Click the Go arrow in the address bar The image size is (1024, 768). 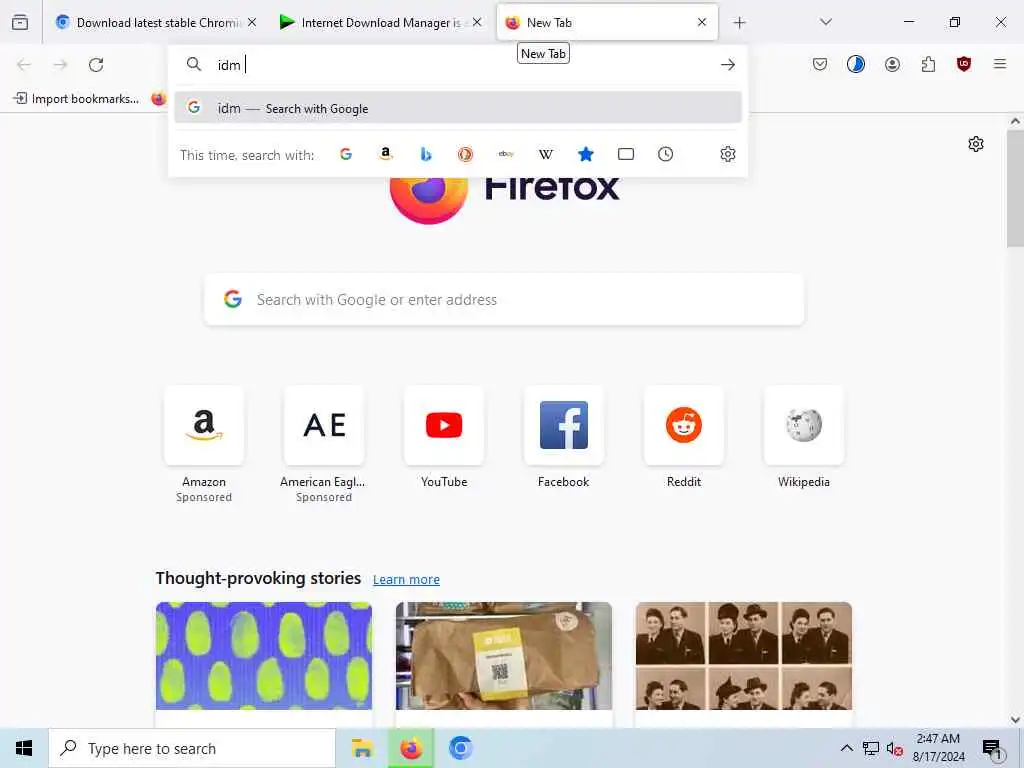coord(728,65)
